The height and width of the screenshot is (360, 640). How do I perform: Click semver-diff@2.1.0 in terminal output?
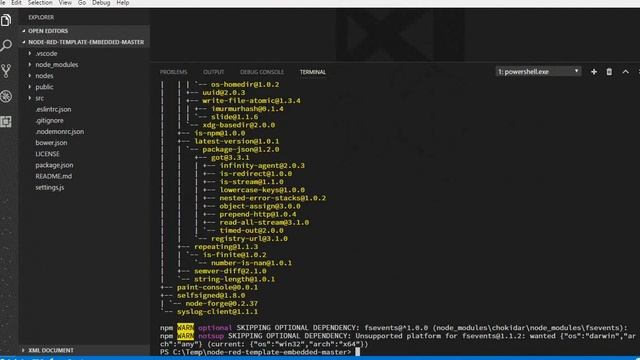(x=230, y=271)
